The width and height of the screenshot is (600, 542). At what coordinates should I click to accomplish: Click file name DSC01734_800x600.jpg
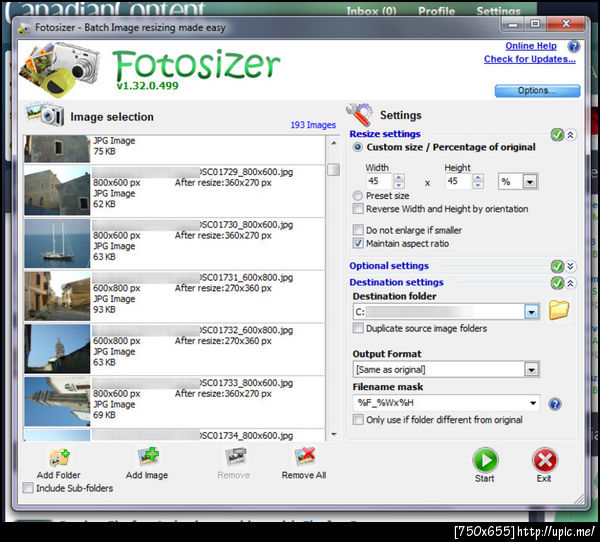point(246,436)
